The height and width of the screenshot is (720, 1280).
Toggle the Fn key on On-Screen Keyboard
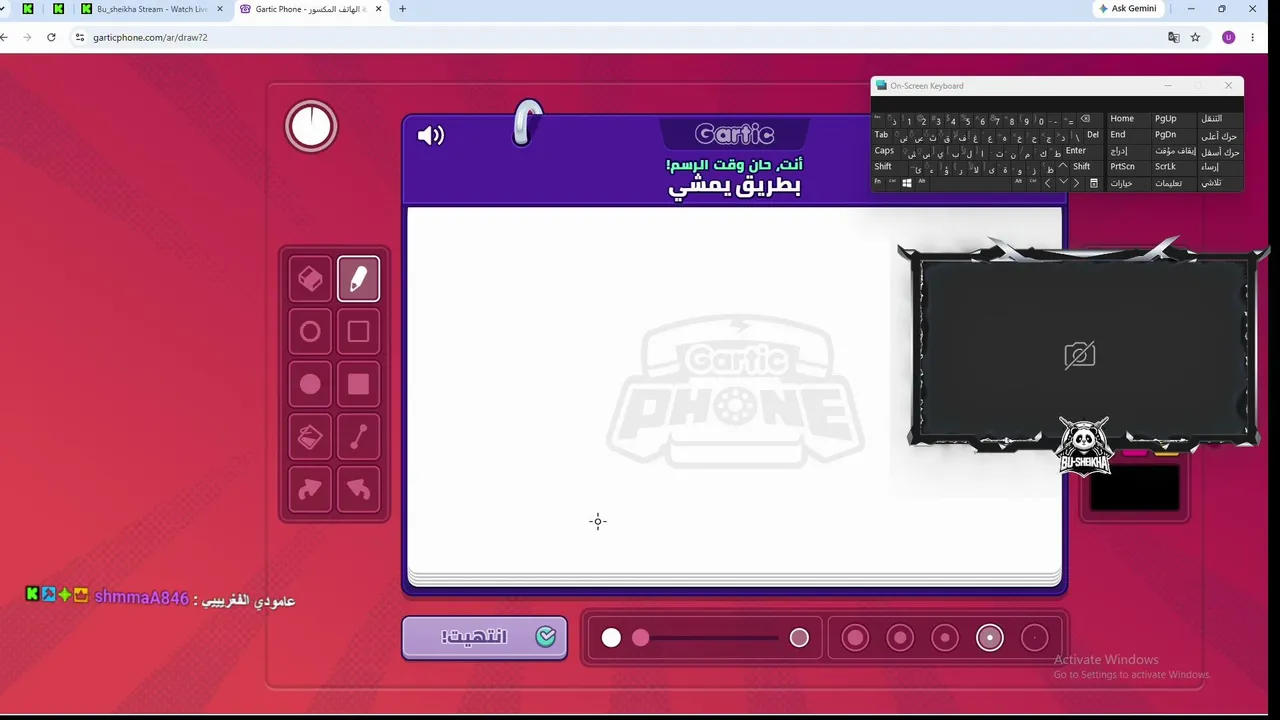click(878, 183)
